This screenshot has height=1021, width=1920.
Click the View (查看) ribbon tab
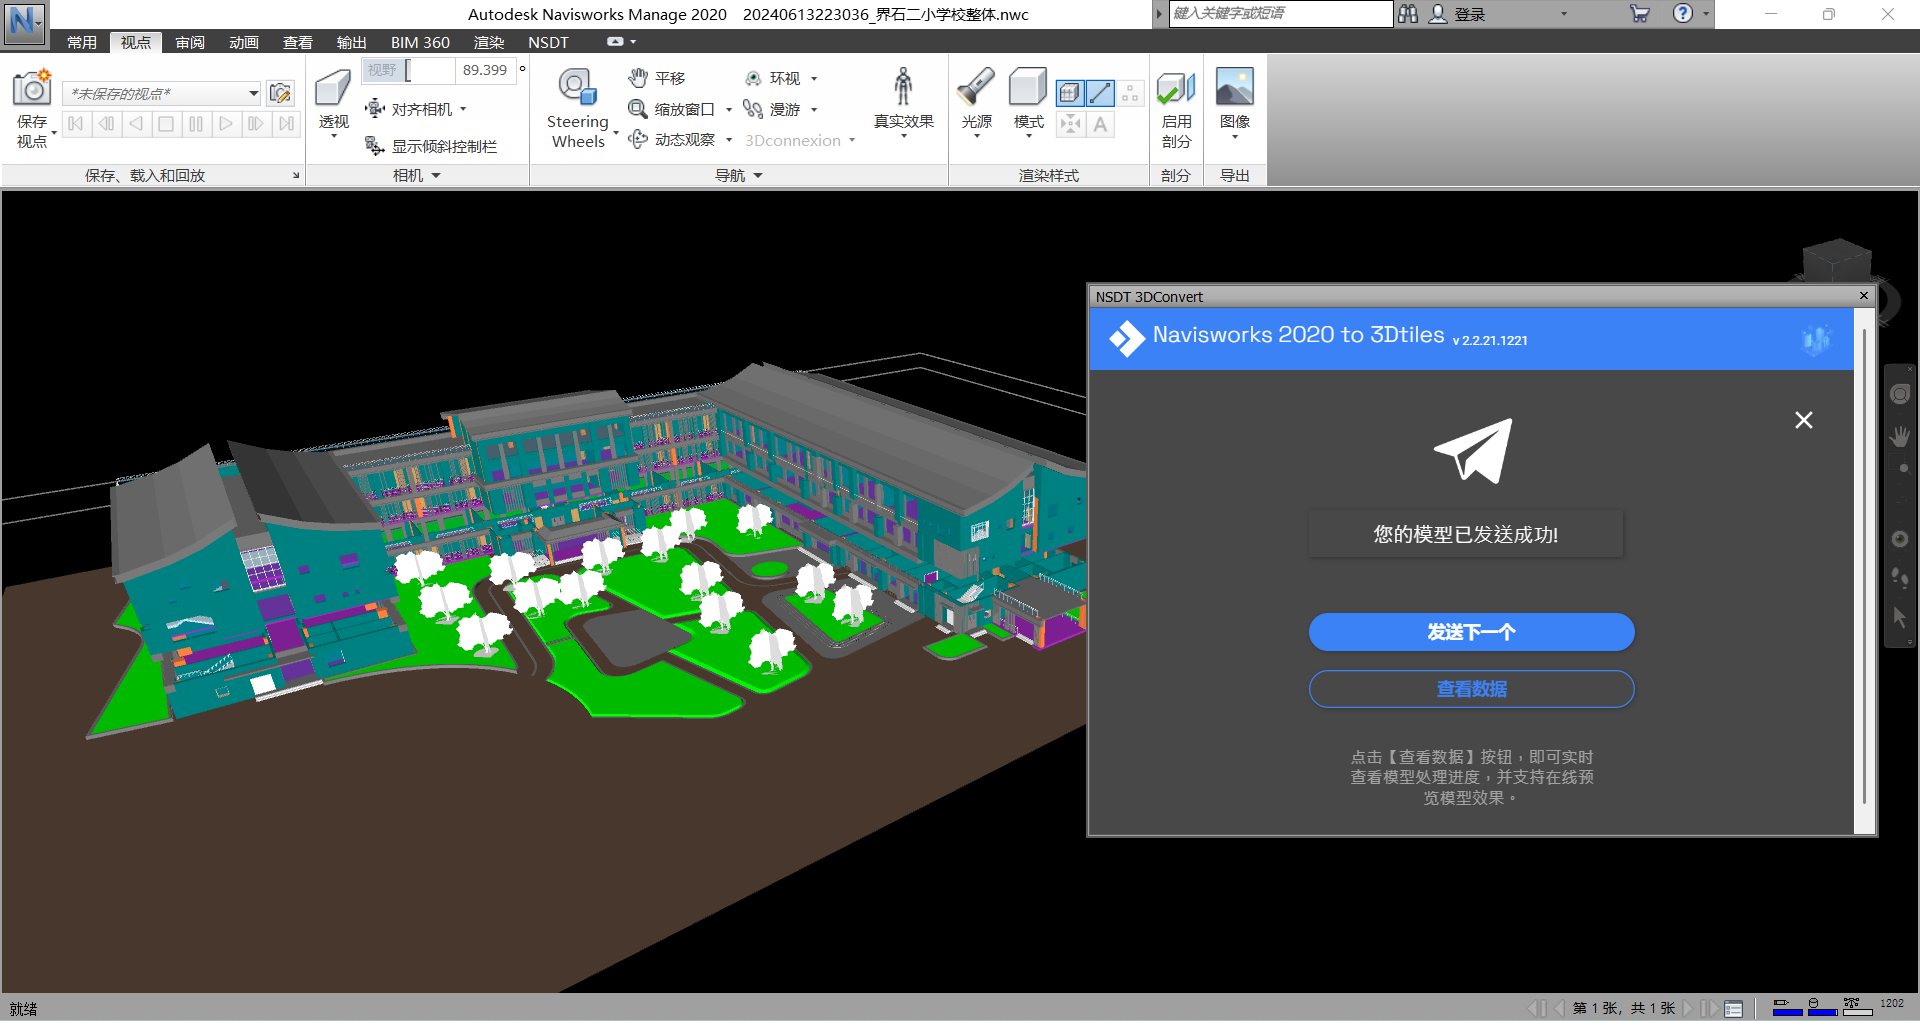(298, 42)
